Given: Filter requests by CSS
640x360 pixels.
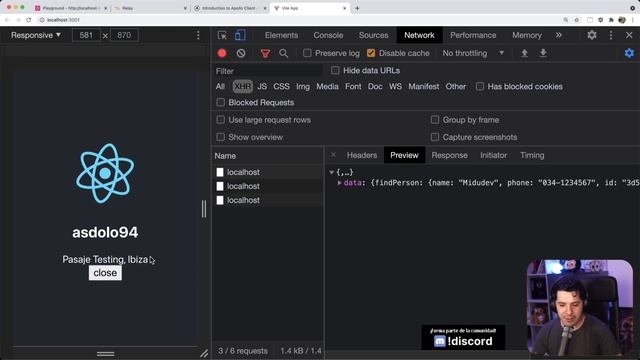Looking at the screenshot, I should click(x=281, y=87).
